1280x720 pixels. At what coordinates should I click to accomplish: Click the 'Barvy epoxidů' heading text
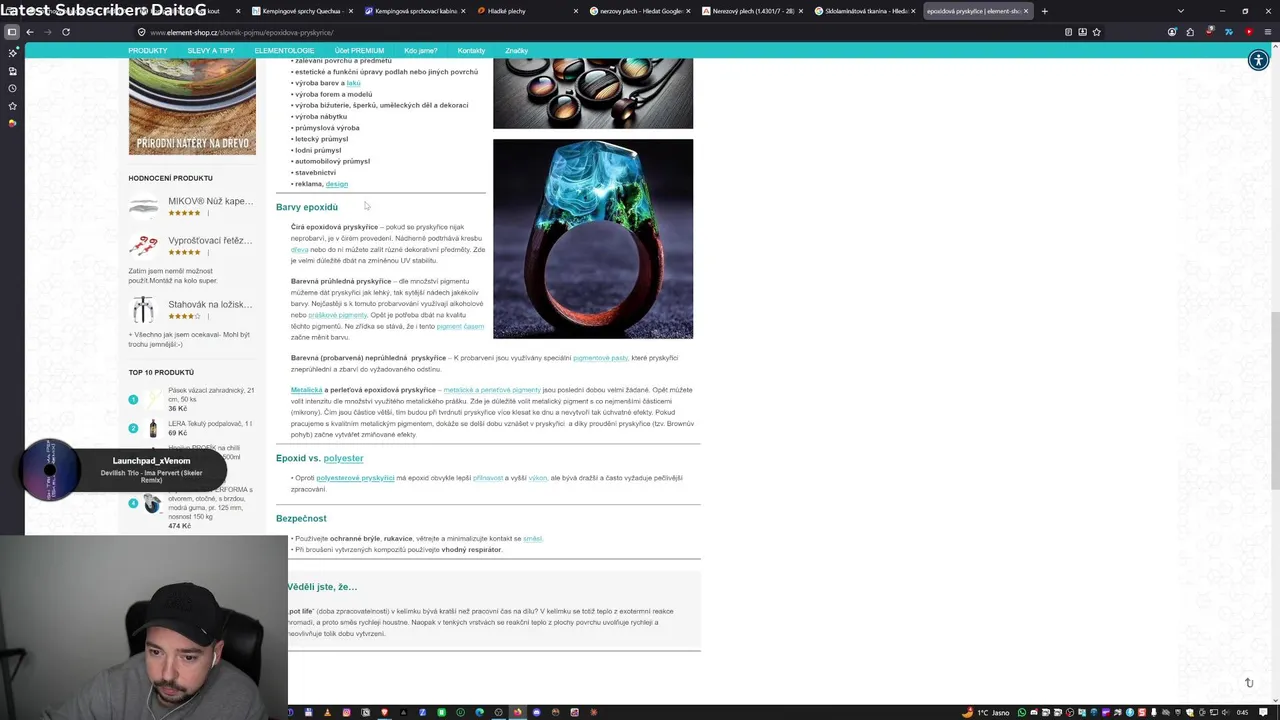(x=307, y=207)
